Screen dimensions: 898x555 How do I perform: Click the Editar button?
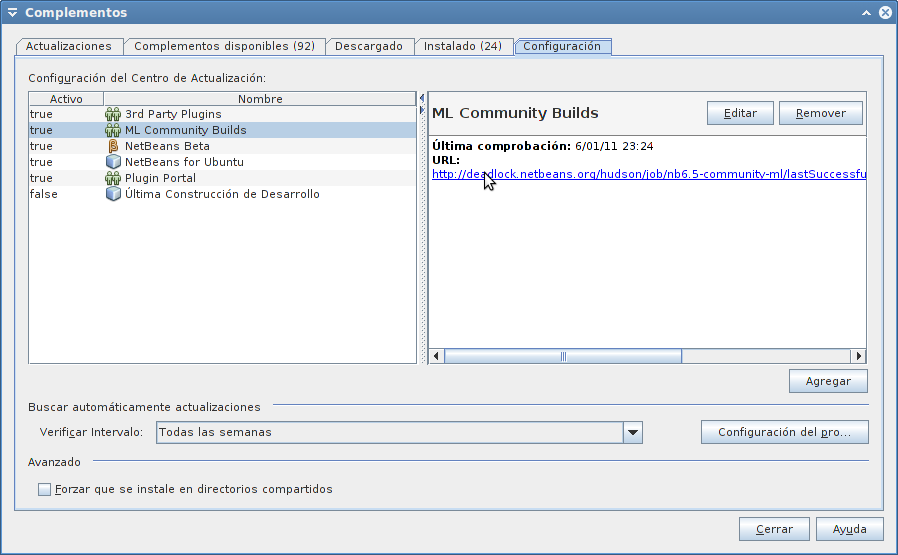tap(740, 113)
